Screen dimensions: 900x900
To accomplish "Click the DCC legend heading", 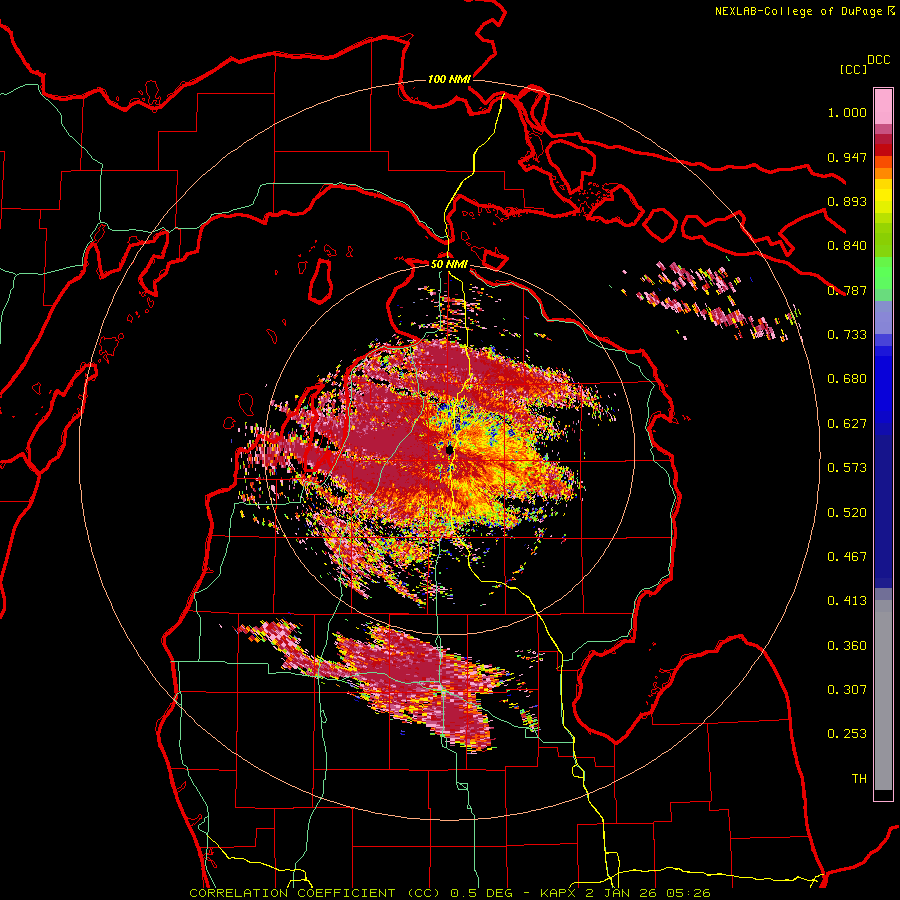I will (x=878, y=60).
